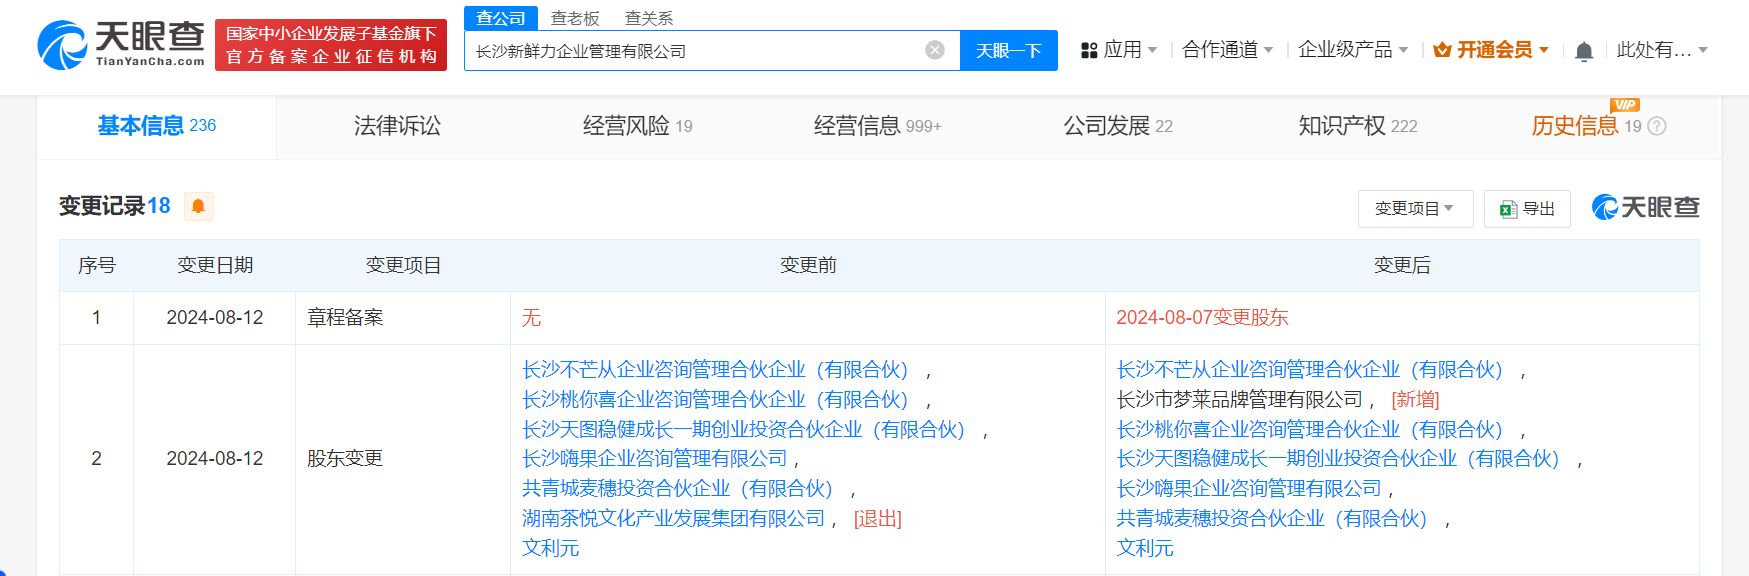Open the 文利元 shareholder link
This screenshot has width=1749, height=576.
(550, 548)
